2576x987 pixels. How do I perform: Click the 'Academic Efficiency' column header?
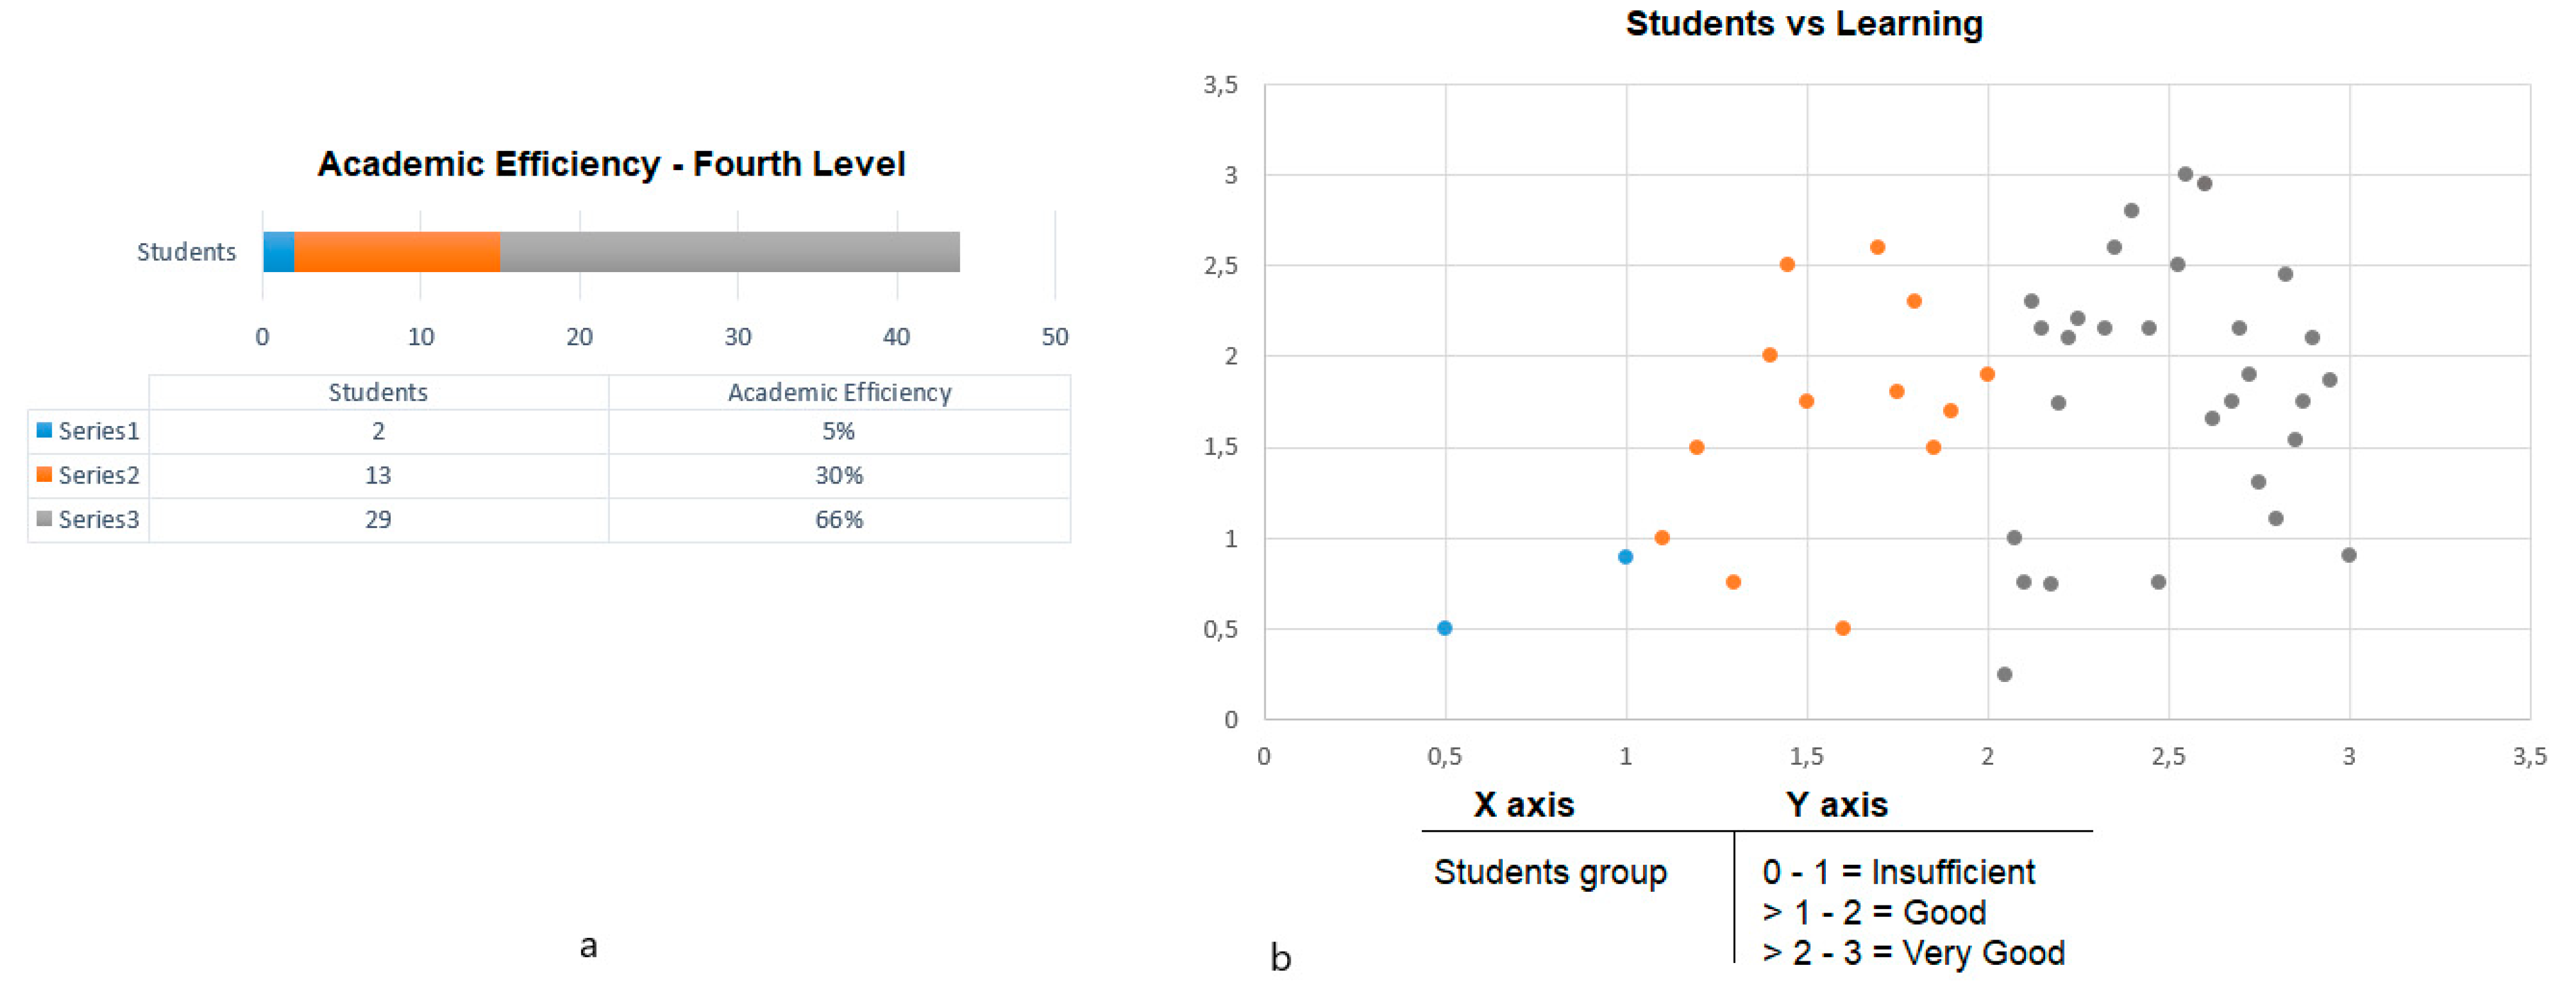pyautogui.click(x=839, y=392)
